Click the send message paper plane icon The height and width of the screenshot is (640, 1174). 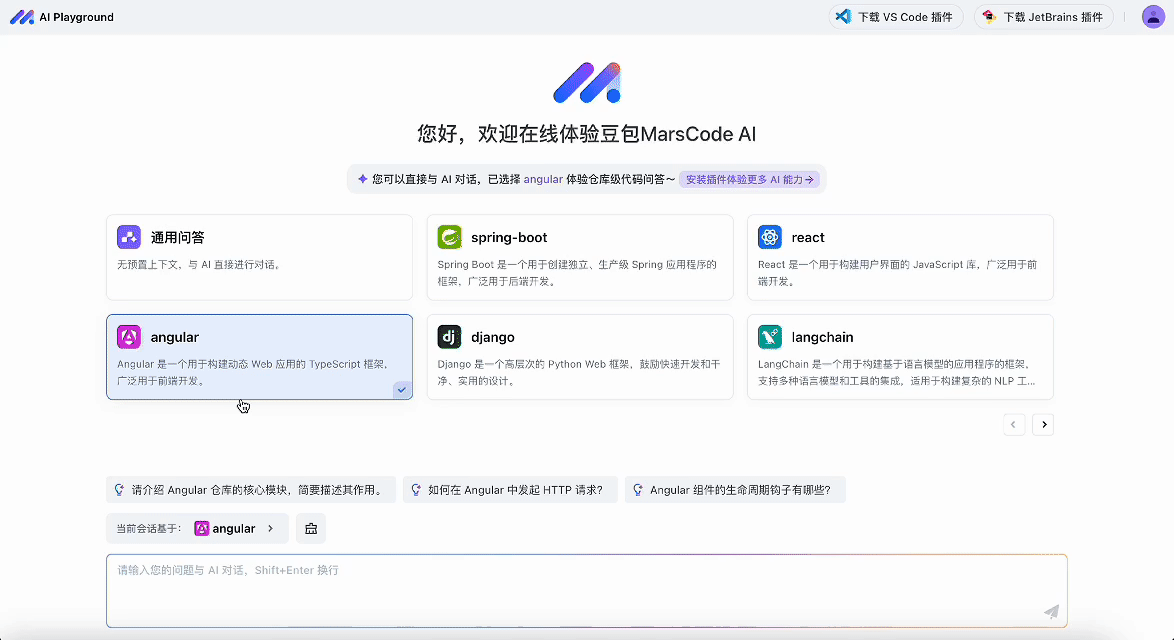[1051, 612]
